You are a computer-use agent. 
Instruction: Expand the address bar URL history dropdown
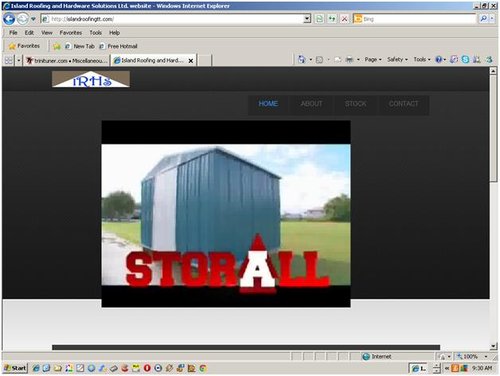tap(307, 19)
